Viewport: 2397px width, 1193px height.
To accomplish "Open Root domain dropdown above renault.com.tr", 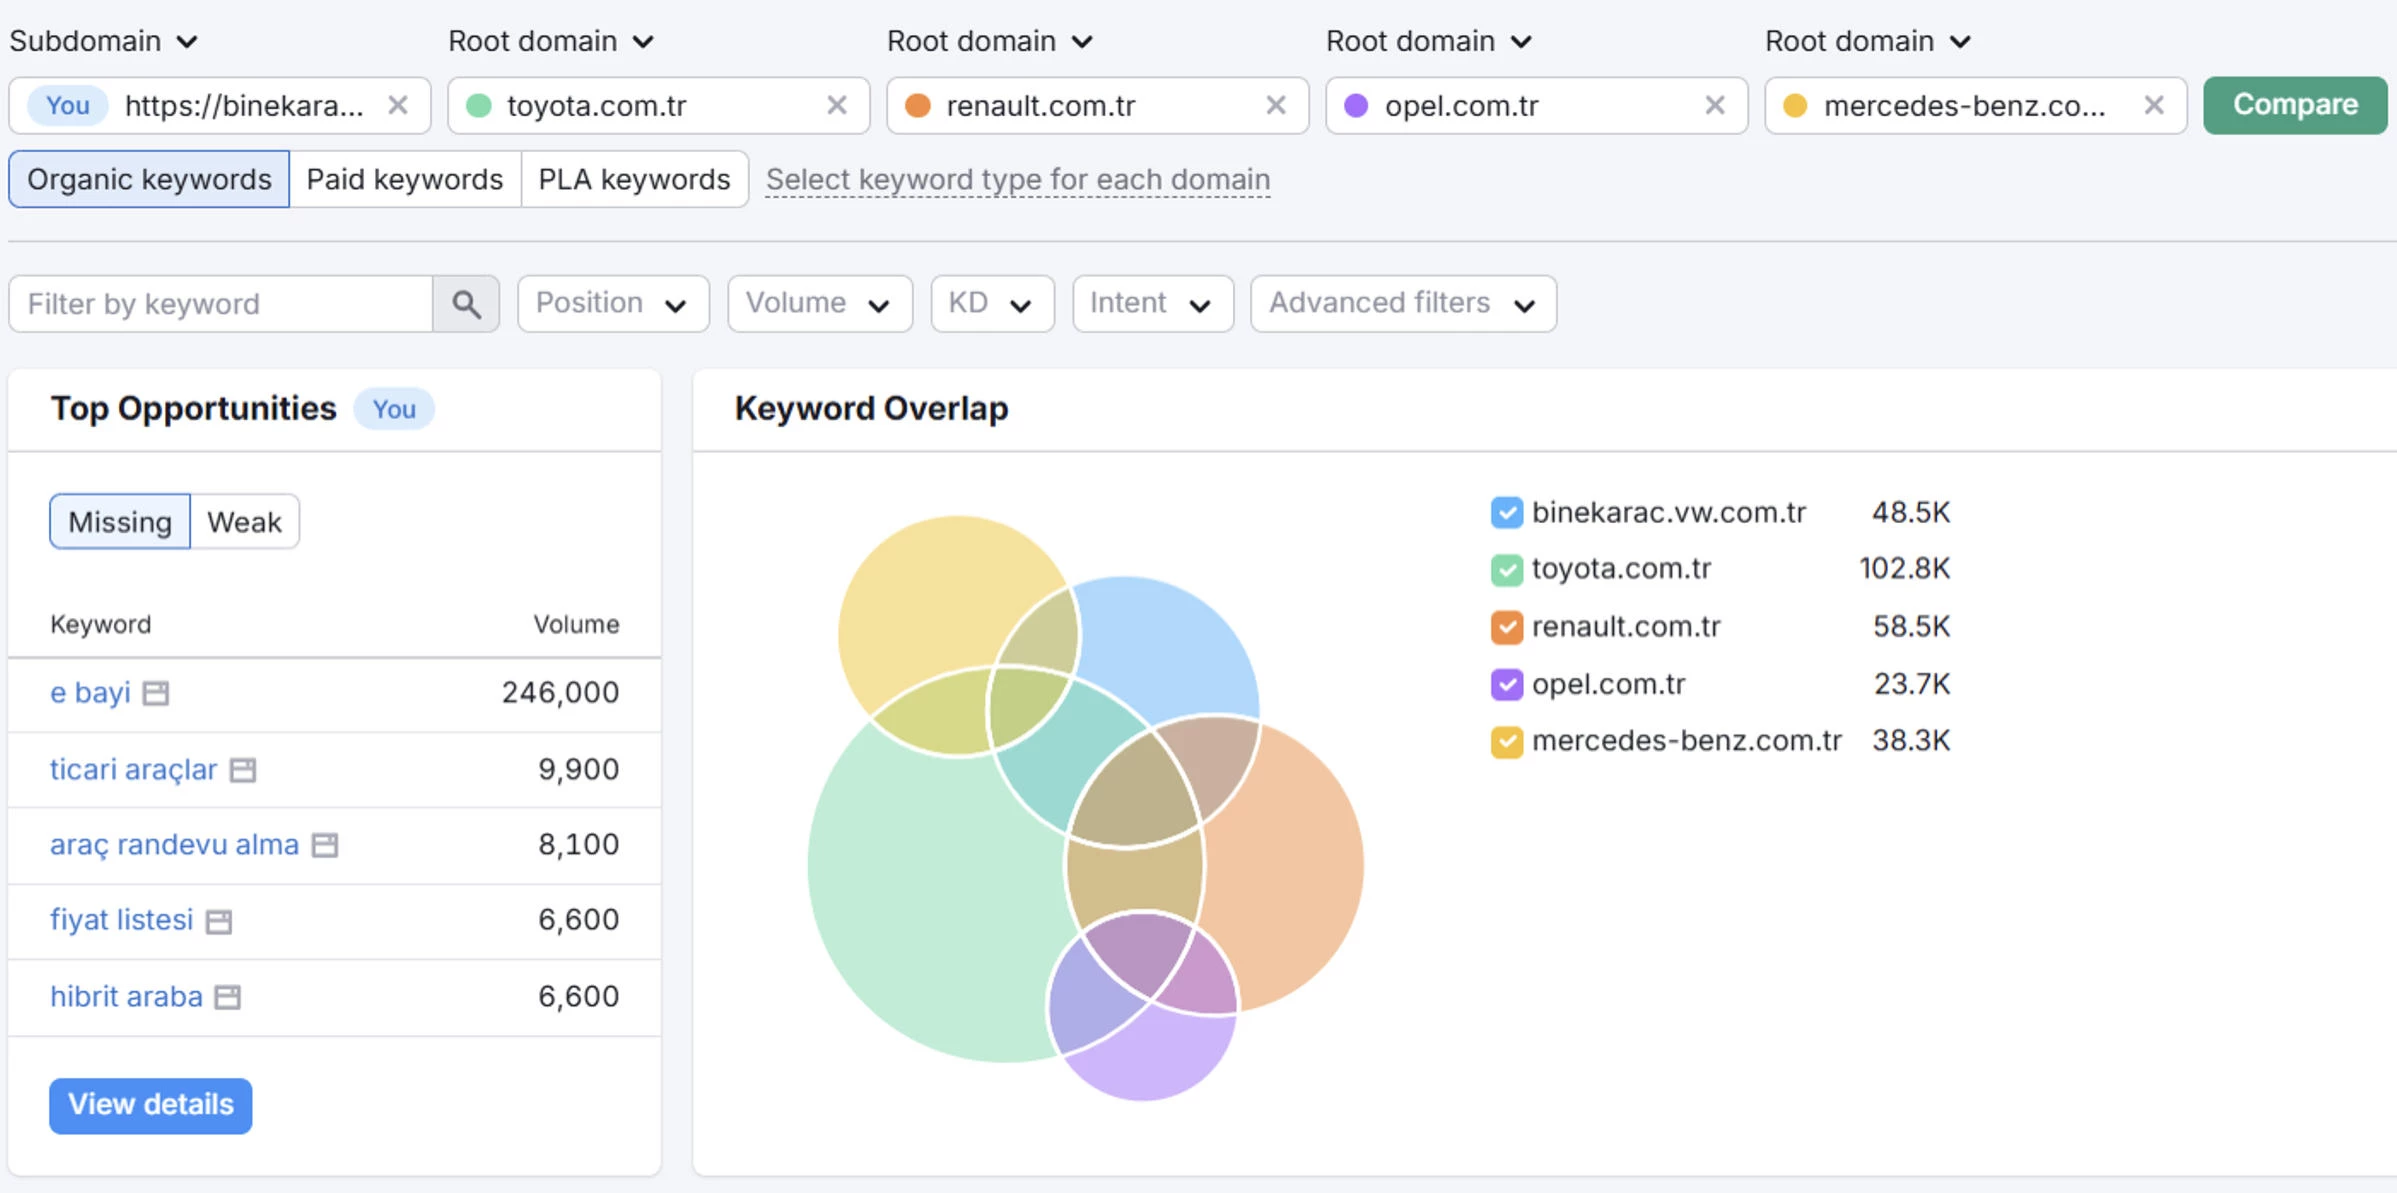I will click(990, 41).
